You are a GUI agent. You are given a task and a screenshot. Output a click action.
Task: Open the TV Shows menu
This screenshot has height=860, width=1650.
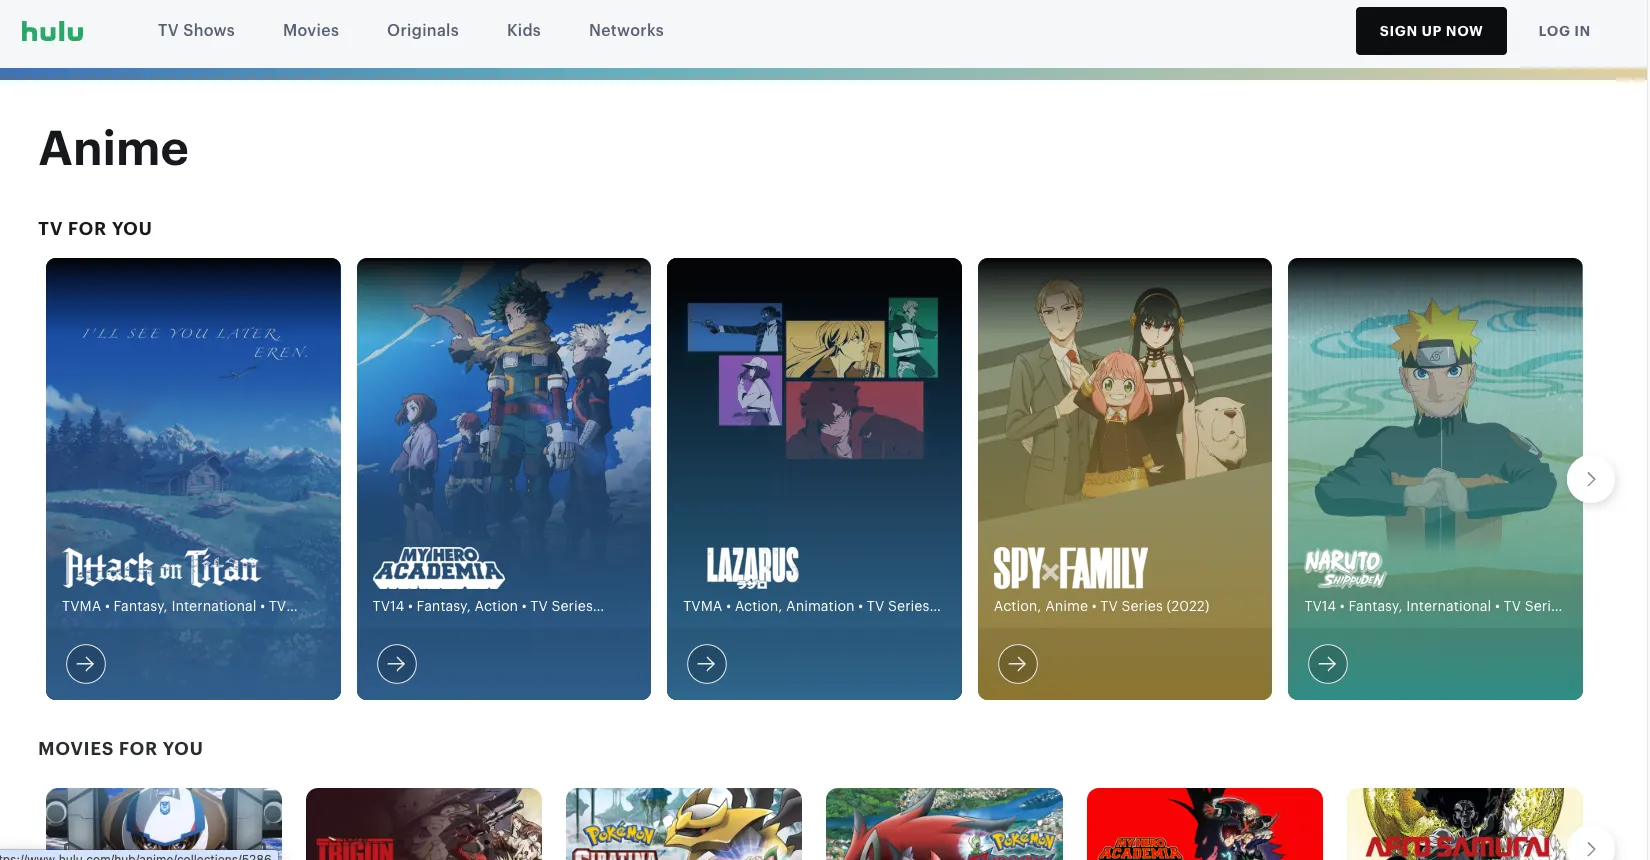(196, 30)
